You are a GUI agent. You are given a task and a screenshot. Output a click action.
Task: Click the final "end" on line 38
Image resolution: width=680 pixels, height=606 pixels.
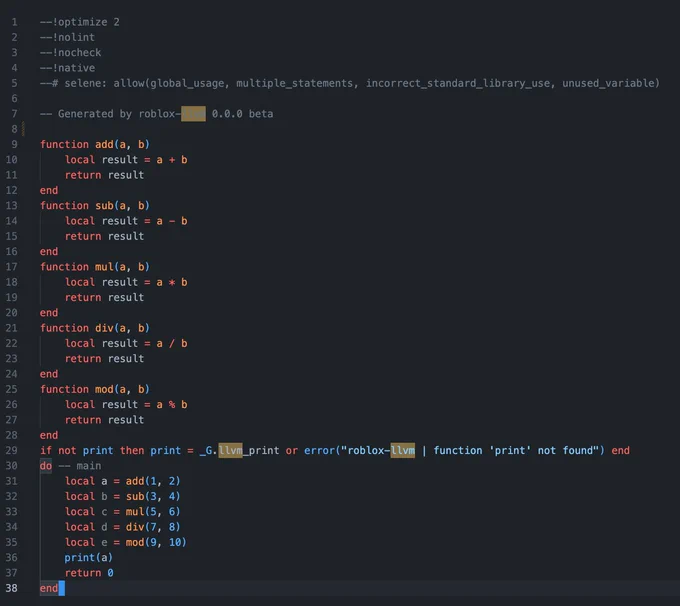[49, 588]
